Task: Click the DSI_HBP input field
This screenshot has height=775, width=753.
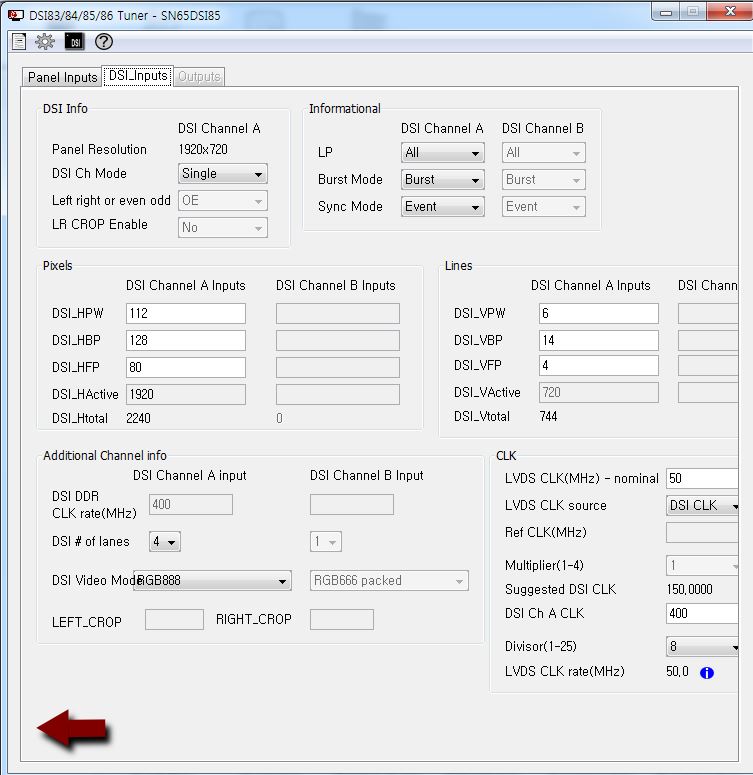Action: click(185, 341)
